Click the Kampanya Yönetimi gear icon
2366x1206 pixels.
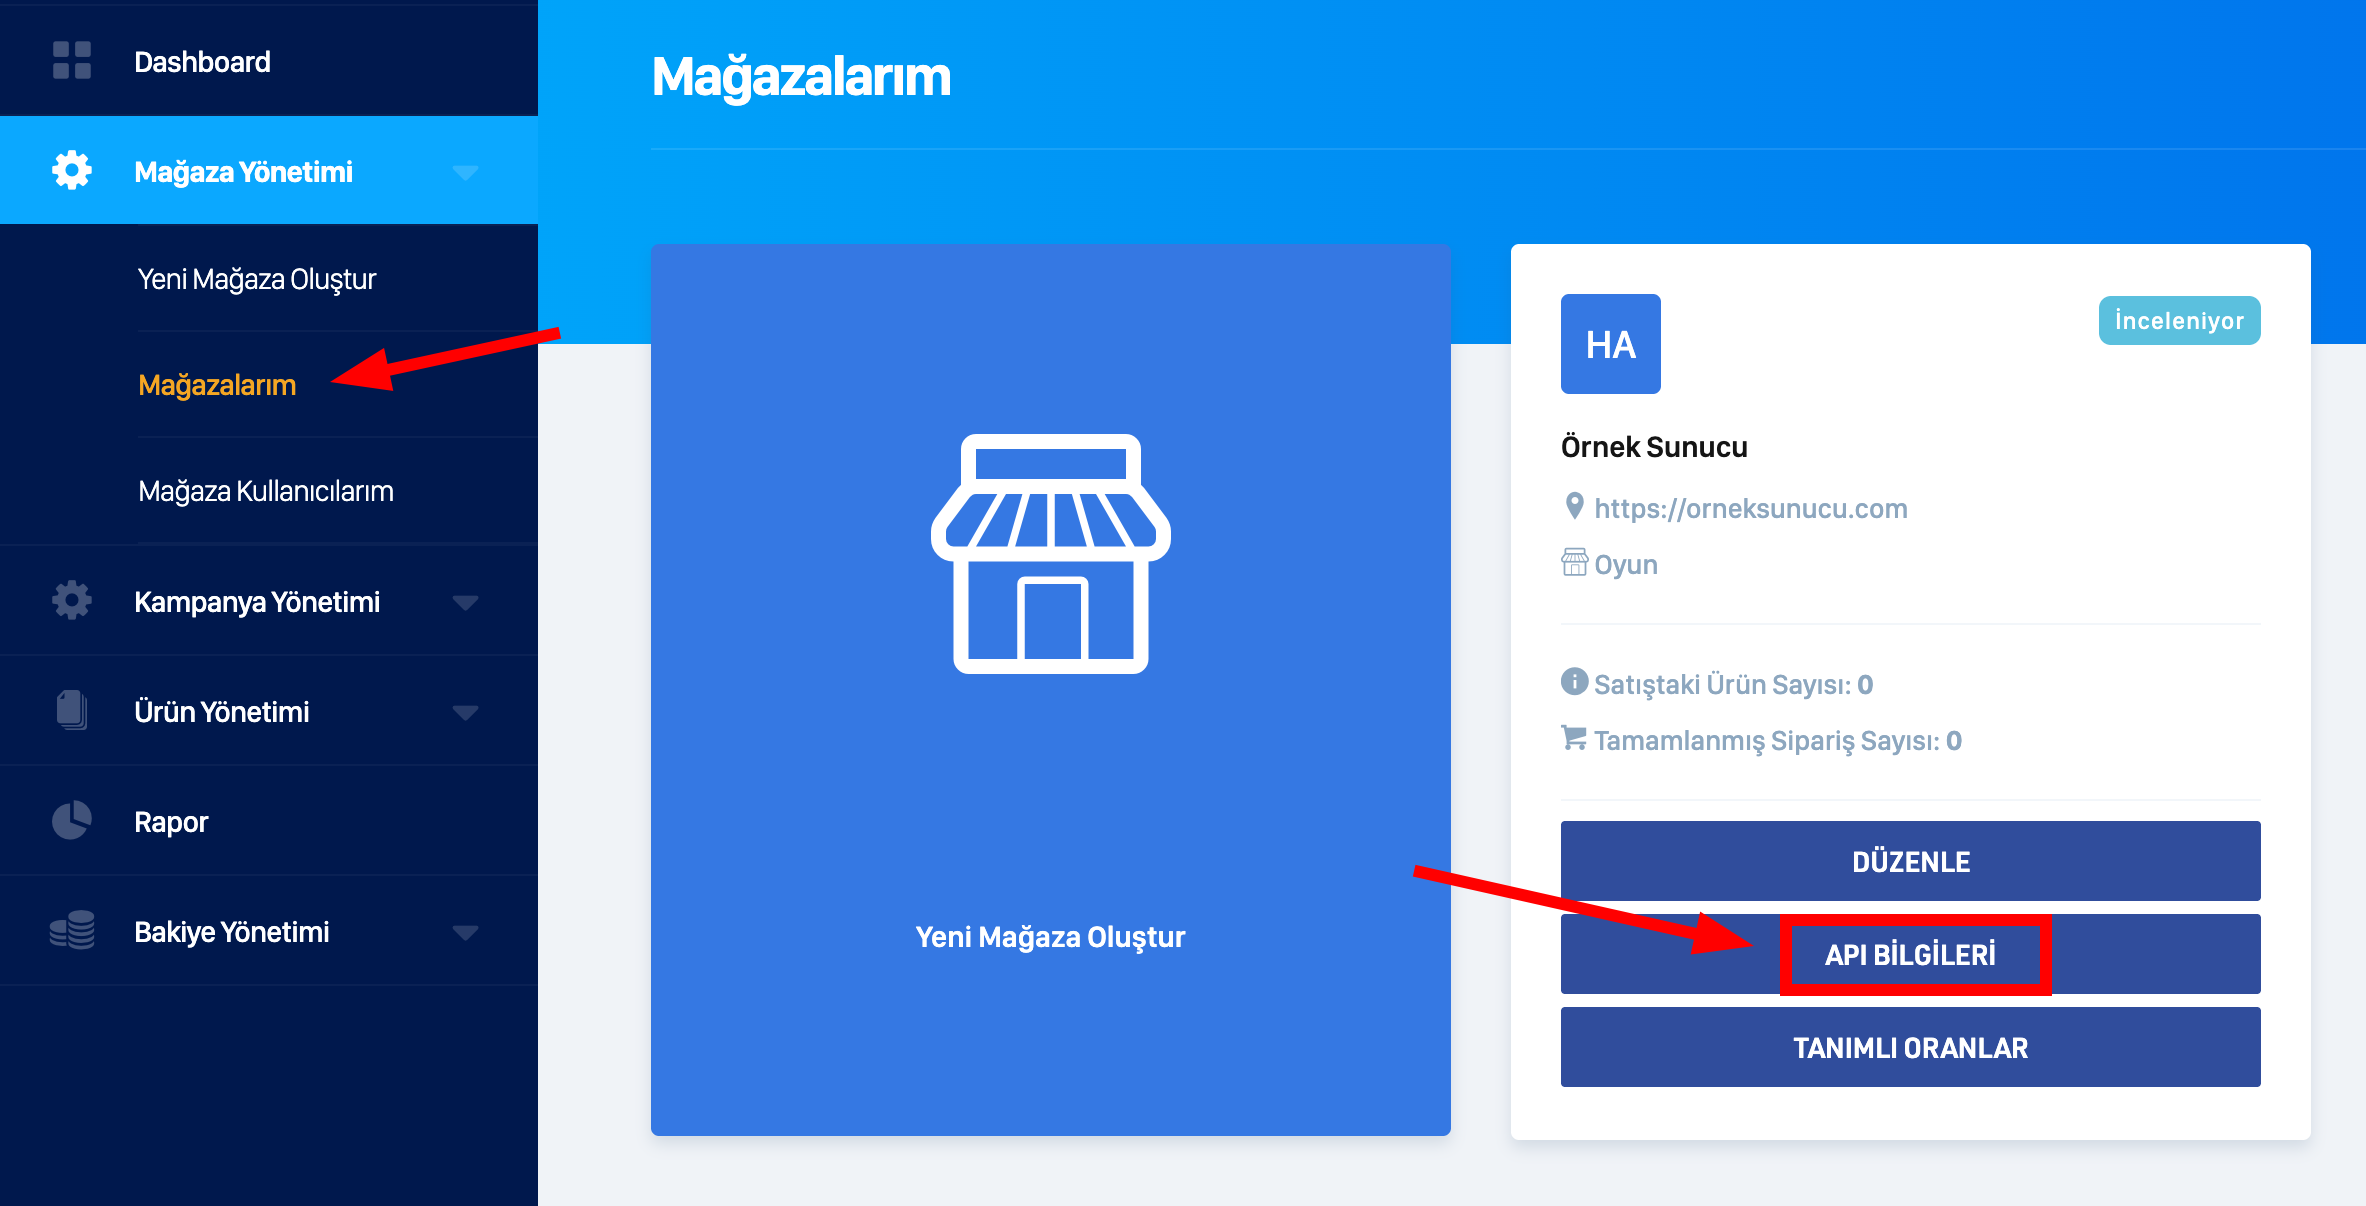pos(72,601)
